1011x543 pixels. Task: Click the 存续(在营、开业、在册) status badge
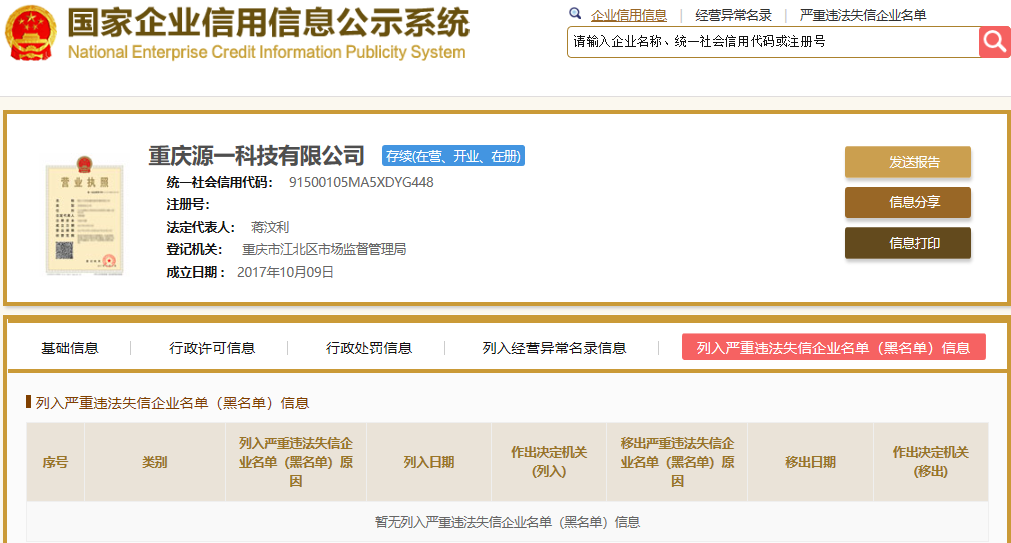pos(453,156)
